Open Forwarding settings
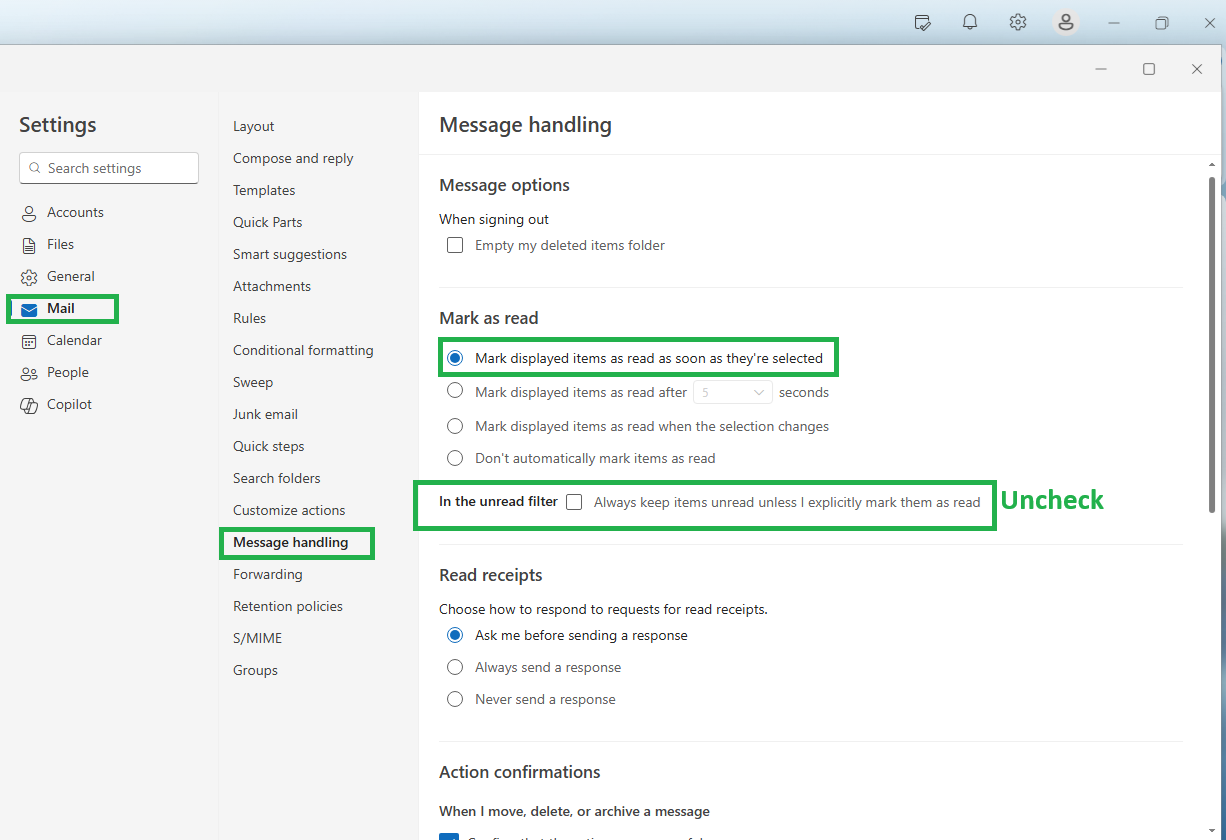The width and height of the screenshot is (1226, 840). point(267,574)
